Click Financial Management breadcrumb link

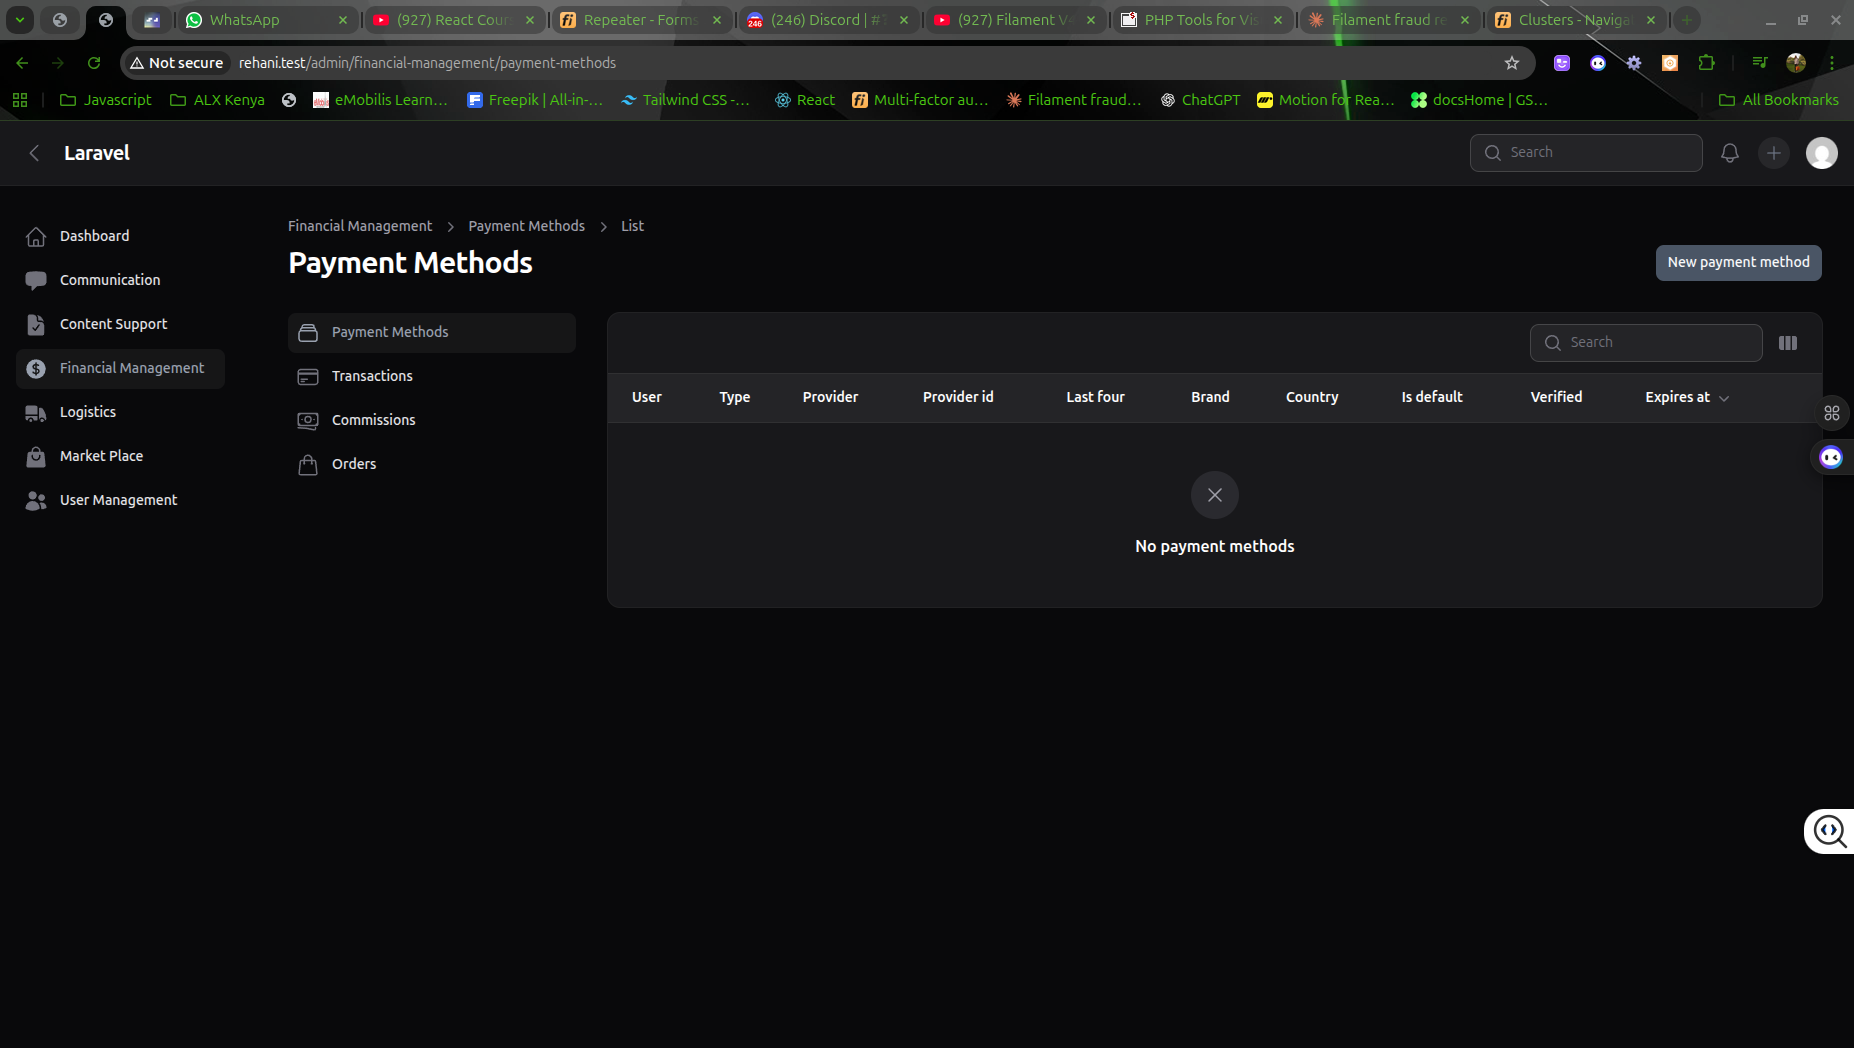360,226
